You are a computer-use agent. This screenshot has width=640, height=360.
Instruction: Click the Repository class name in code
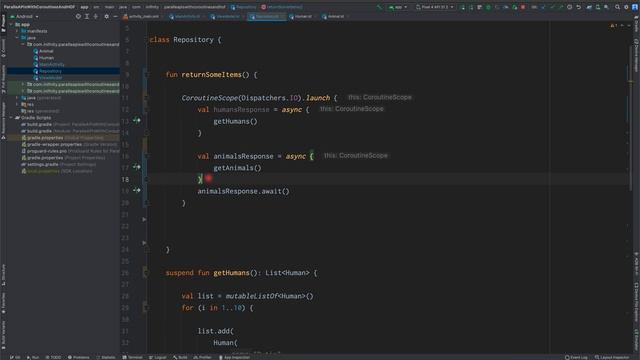193,40
